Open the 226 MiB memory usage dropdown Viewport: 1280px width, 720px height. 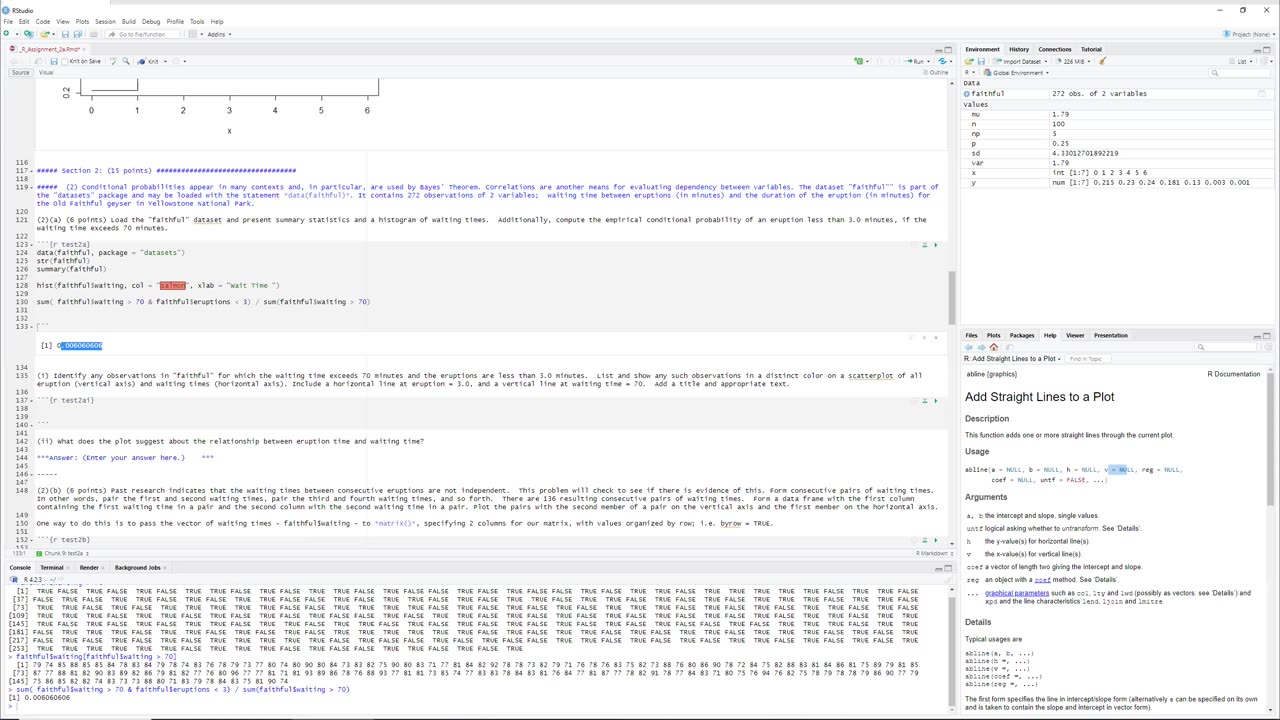click(1072, 61)
